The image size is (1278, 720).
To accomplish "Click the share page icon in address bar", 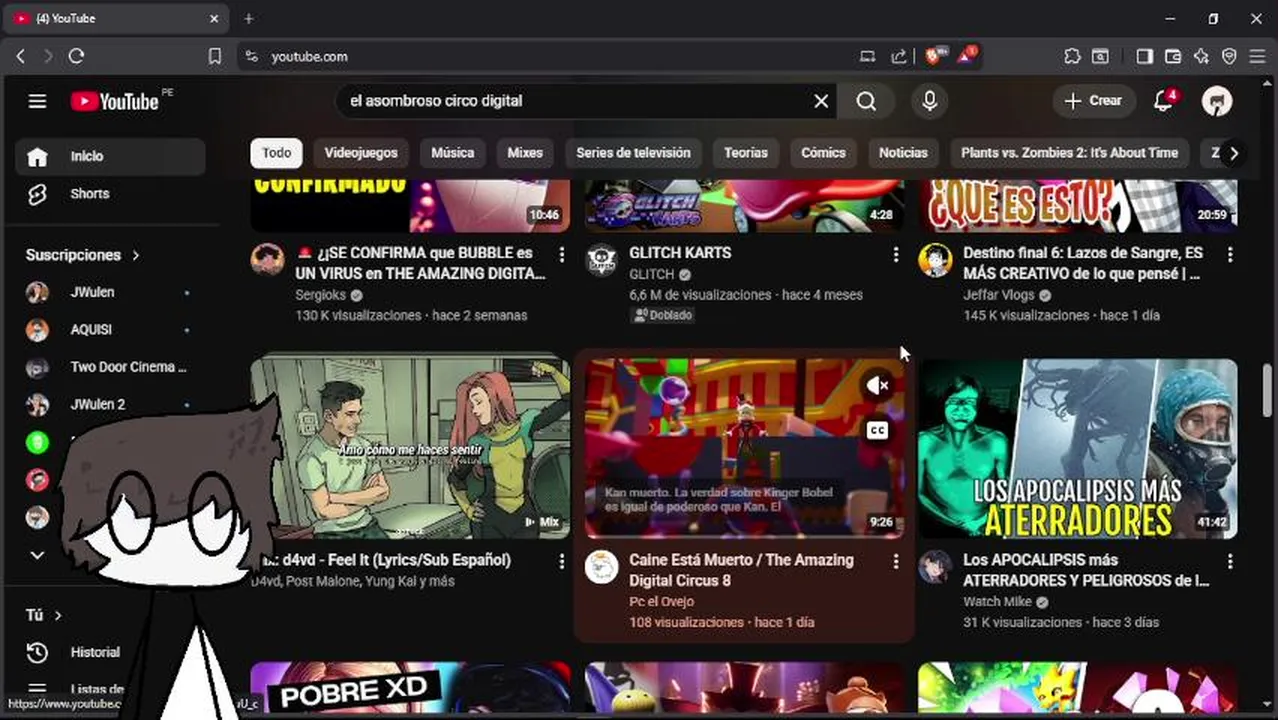I will pos(899,57).
